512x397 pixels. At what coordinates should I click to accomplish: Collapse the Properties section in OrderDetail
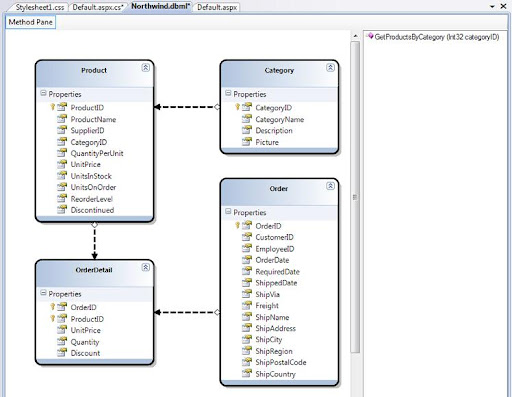[43, 293]
